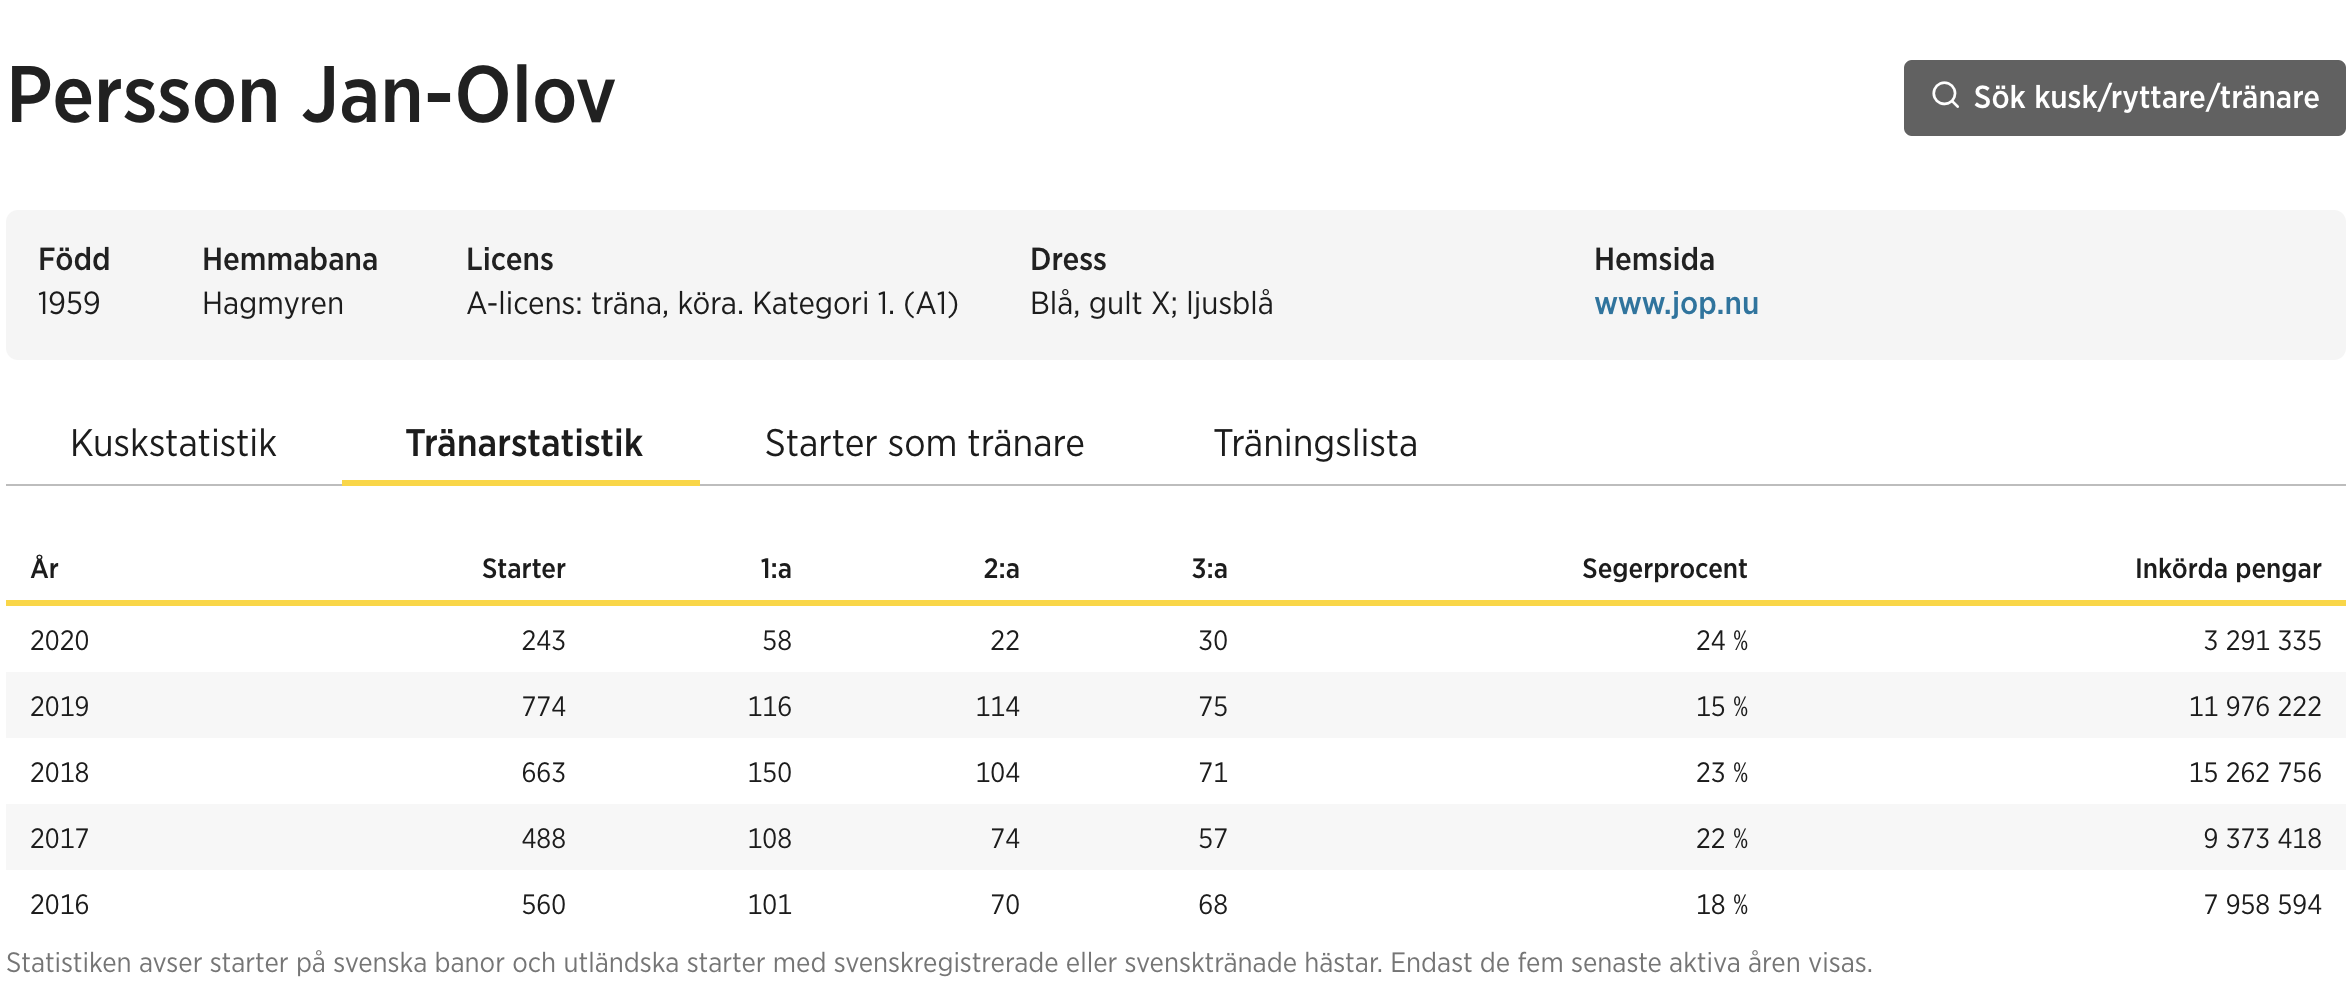Click the magnifying glass search icon

point(1945,96)
